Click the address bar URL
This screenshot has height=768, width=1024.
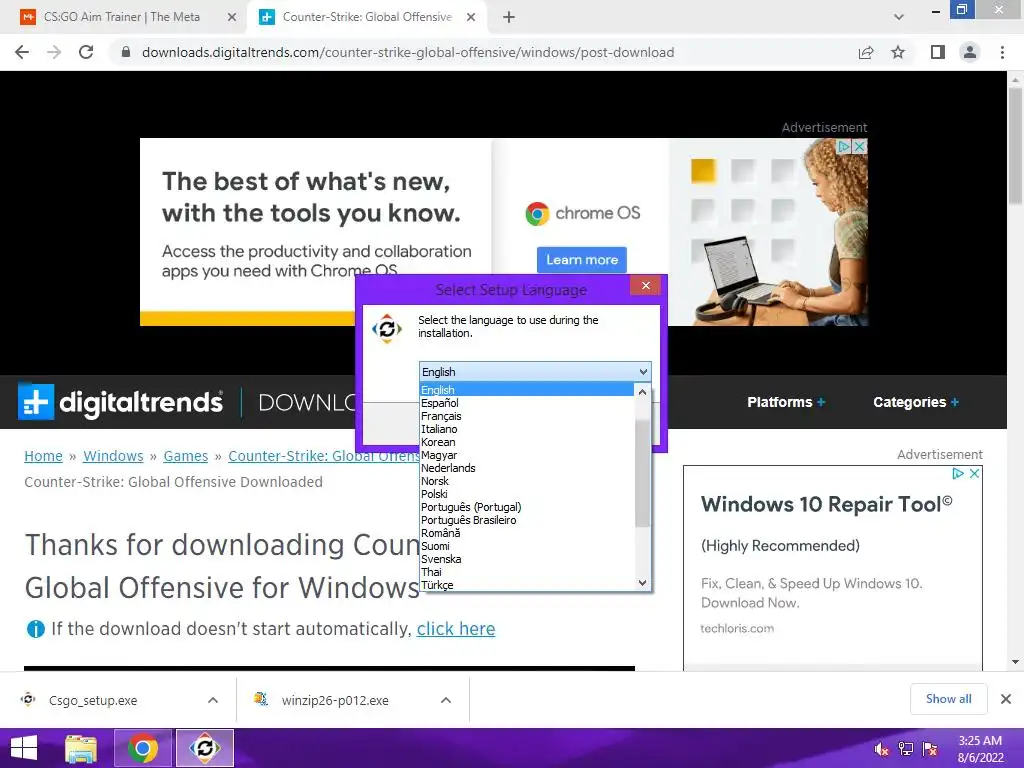(408, 52)
